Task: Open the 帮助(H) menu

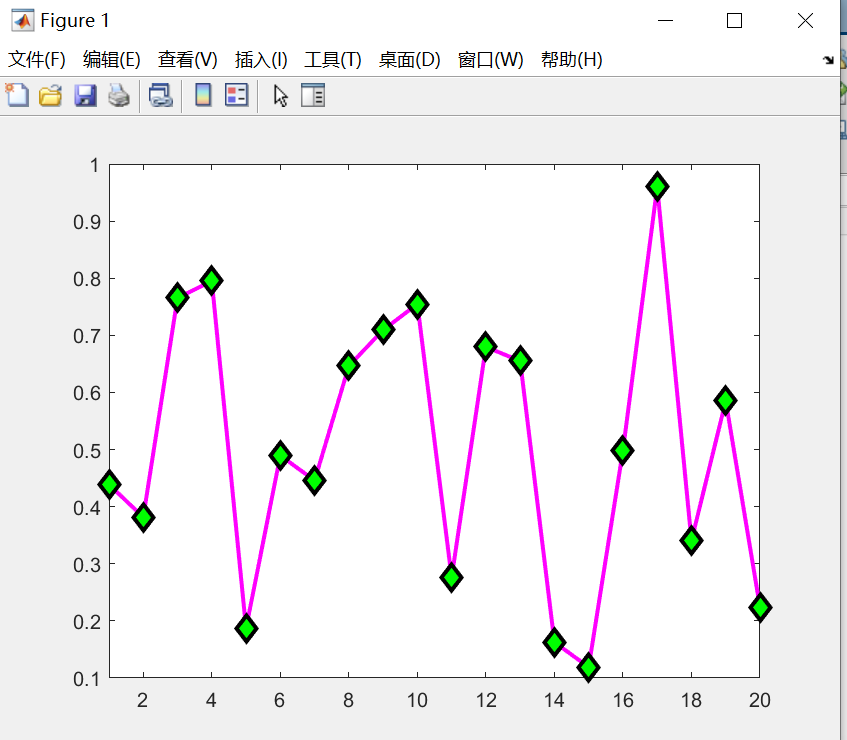Action: (x=573, y=60)
